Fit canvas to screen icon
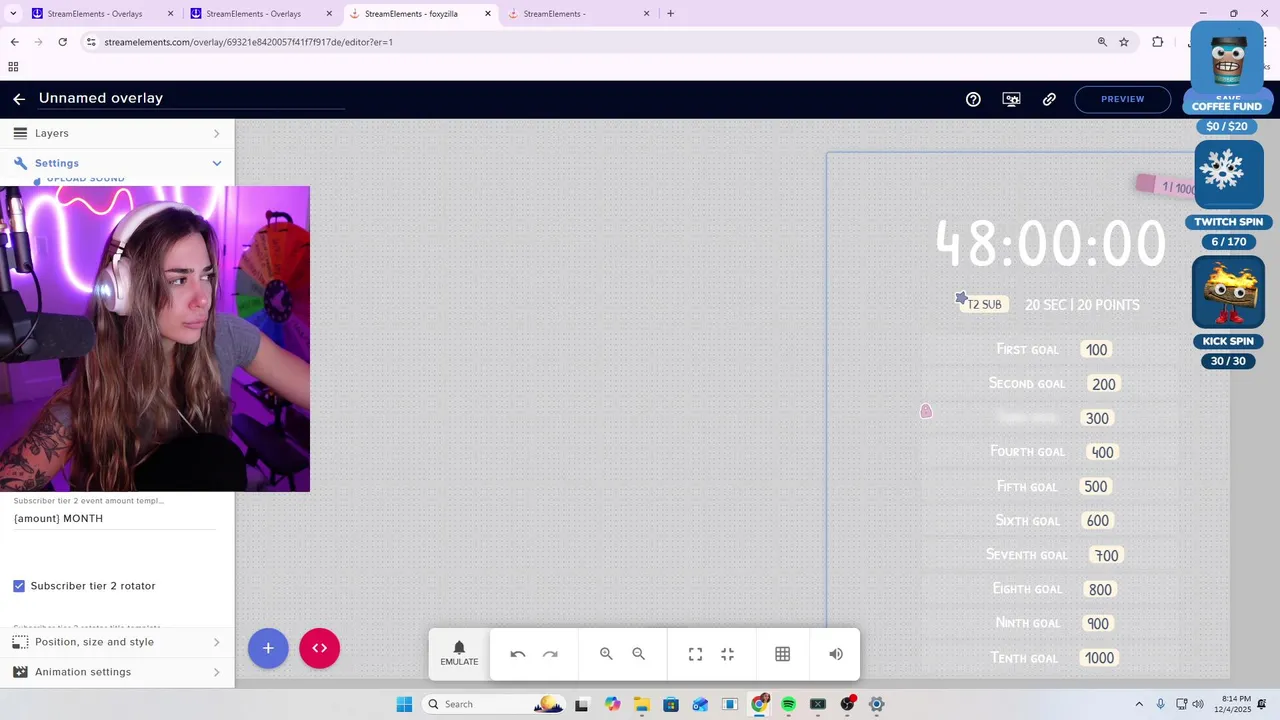 (x=695, y=654)
